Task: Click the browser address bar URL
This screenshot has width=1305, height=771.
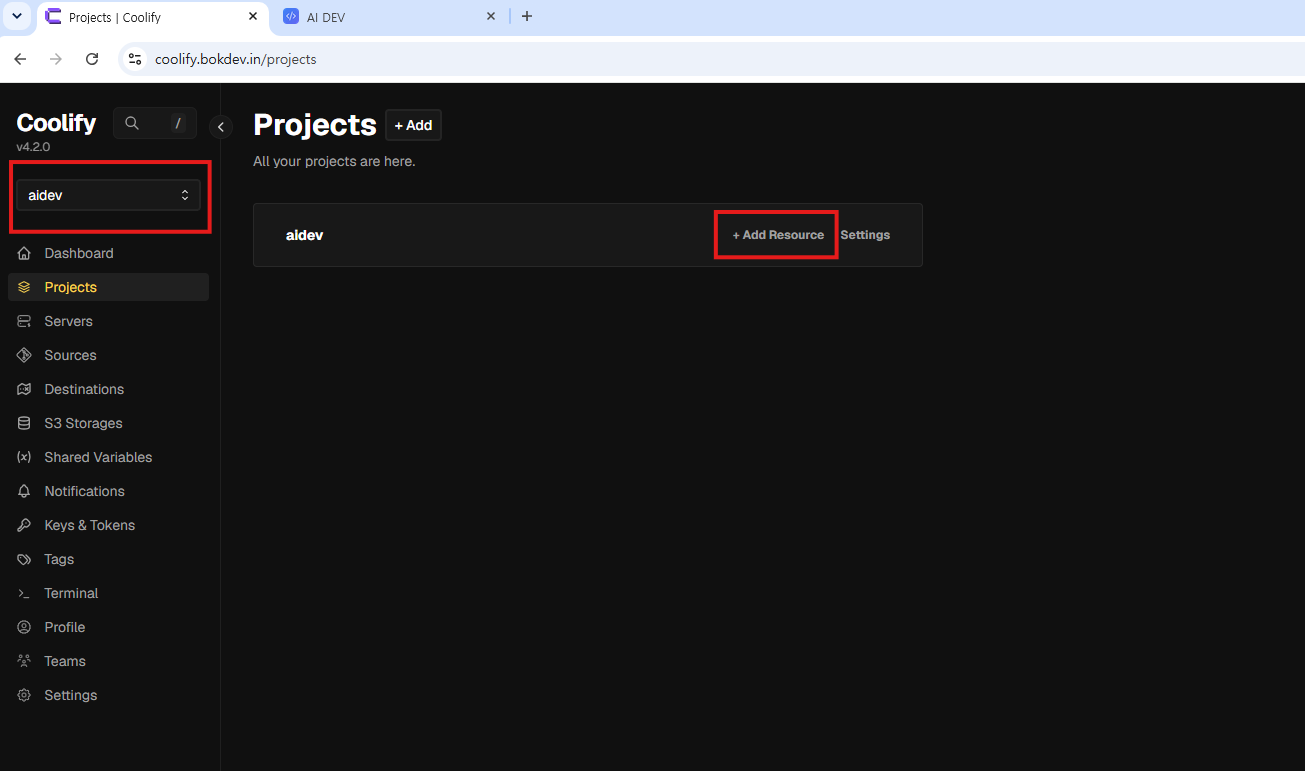Action: (x=236, y=59)
